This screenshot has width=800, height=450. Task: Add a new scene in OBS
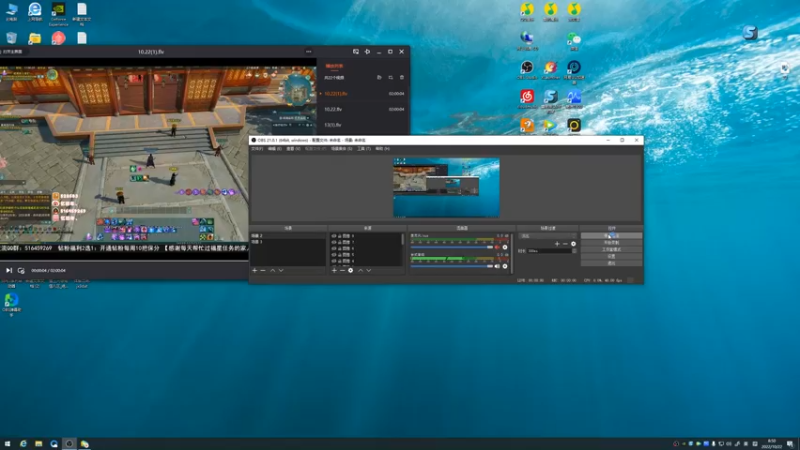(255, 270)
